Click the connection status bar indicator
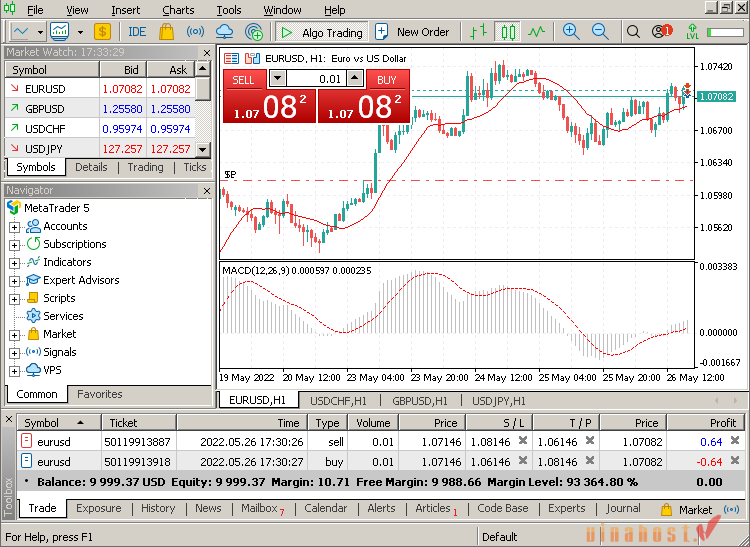Image resolution: width=750 pixels, height=547 pixels. 724,32
